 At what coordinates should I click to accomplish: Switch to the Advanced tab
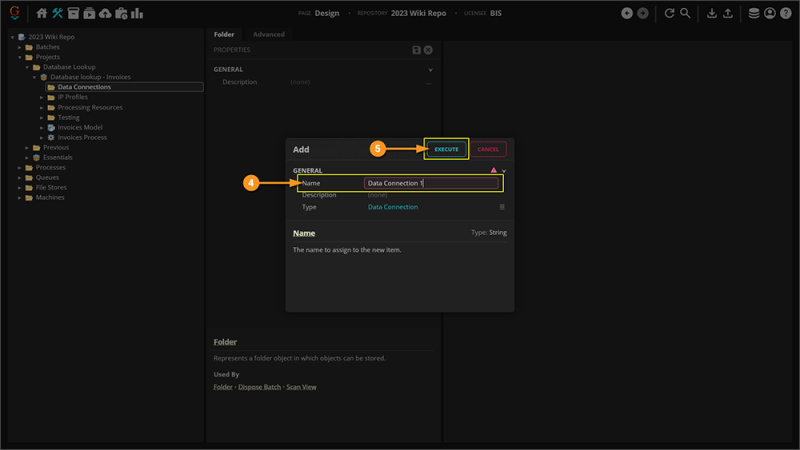(268, 34)
